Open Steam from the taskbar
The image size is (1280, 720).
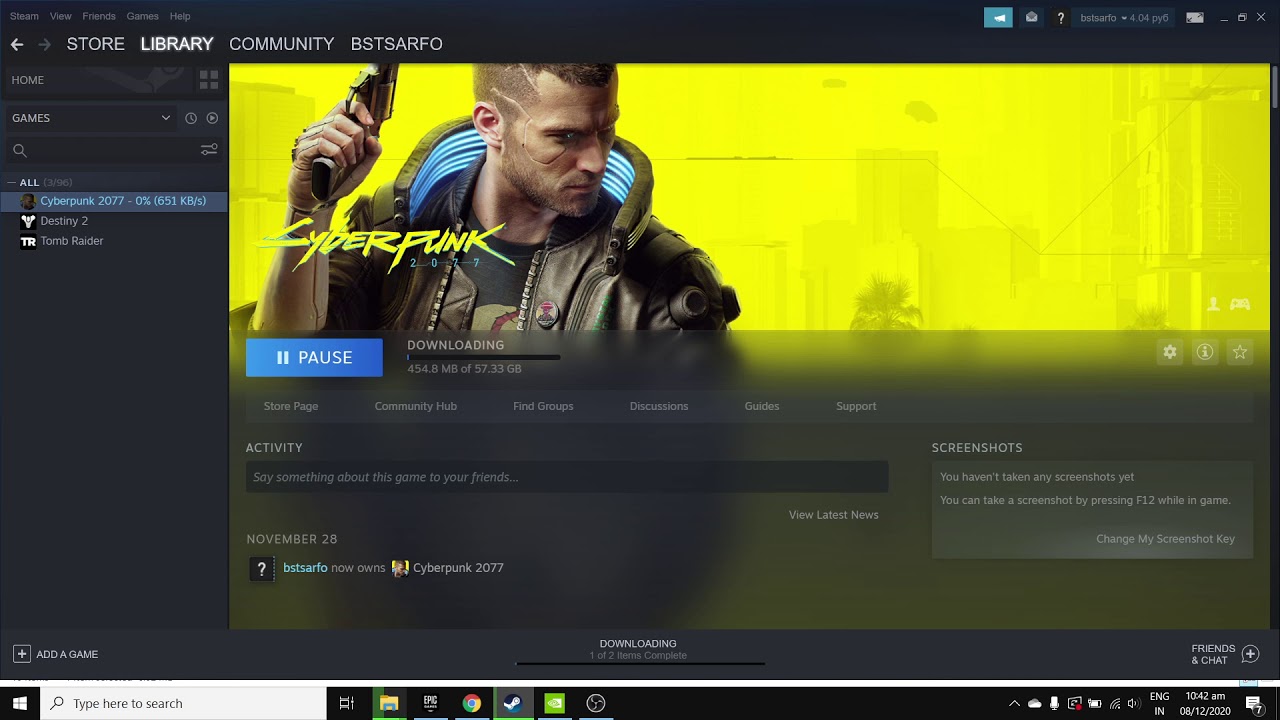512,703
